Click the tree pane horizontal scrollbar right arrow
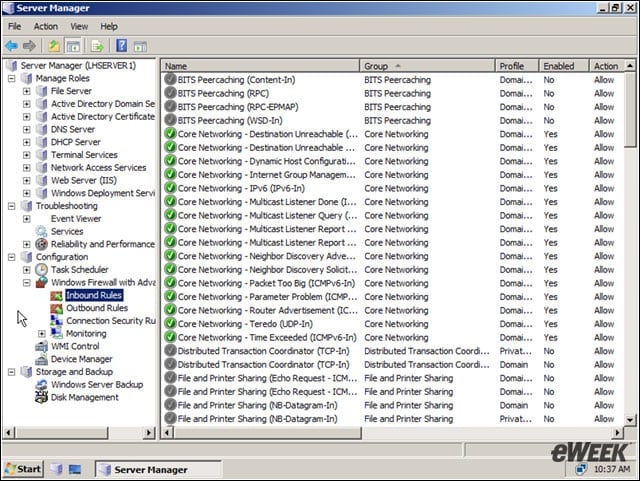This screenshot has width=640, height=481. [149, 432]
